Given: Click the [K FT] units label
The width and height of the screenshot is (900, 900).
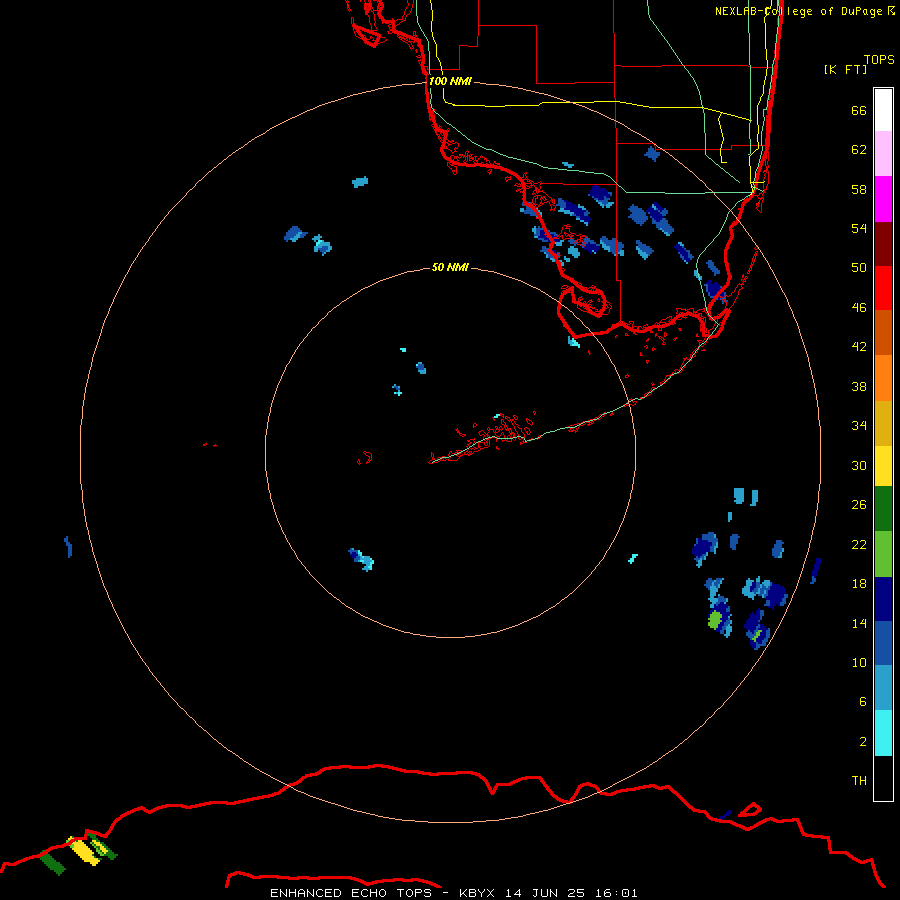Looking at the screenshot, I should point(845,69).
